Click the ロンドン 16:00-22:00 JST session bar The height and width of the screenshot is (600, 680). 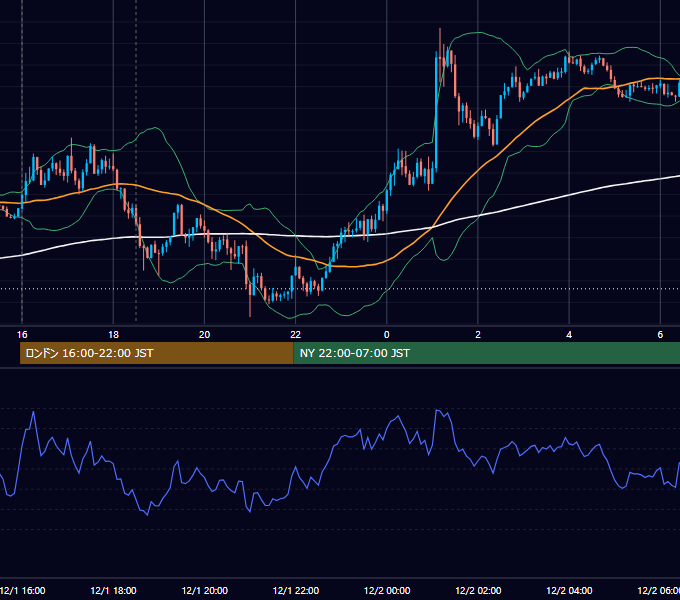pyautogui.click(x=157, y=353)
